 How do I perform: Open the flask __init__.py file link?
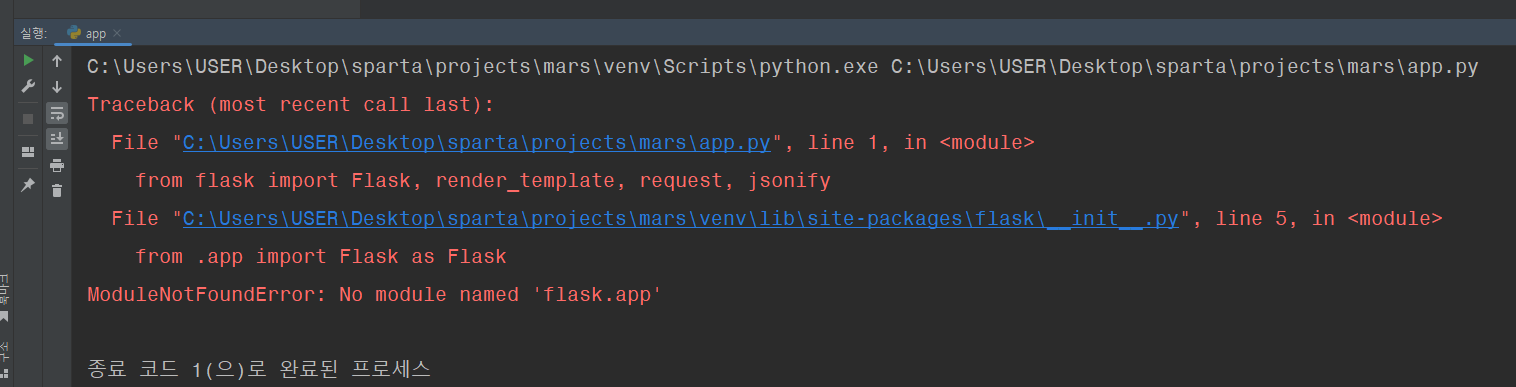[x=681, y=219]
